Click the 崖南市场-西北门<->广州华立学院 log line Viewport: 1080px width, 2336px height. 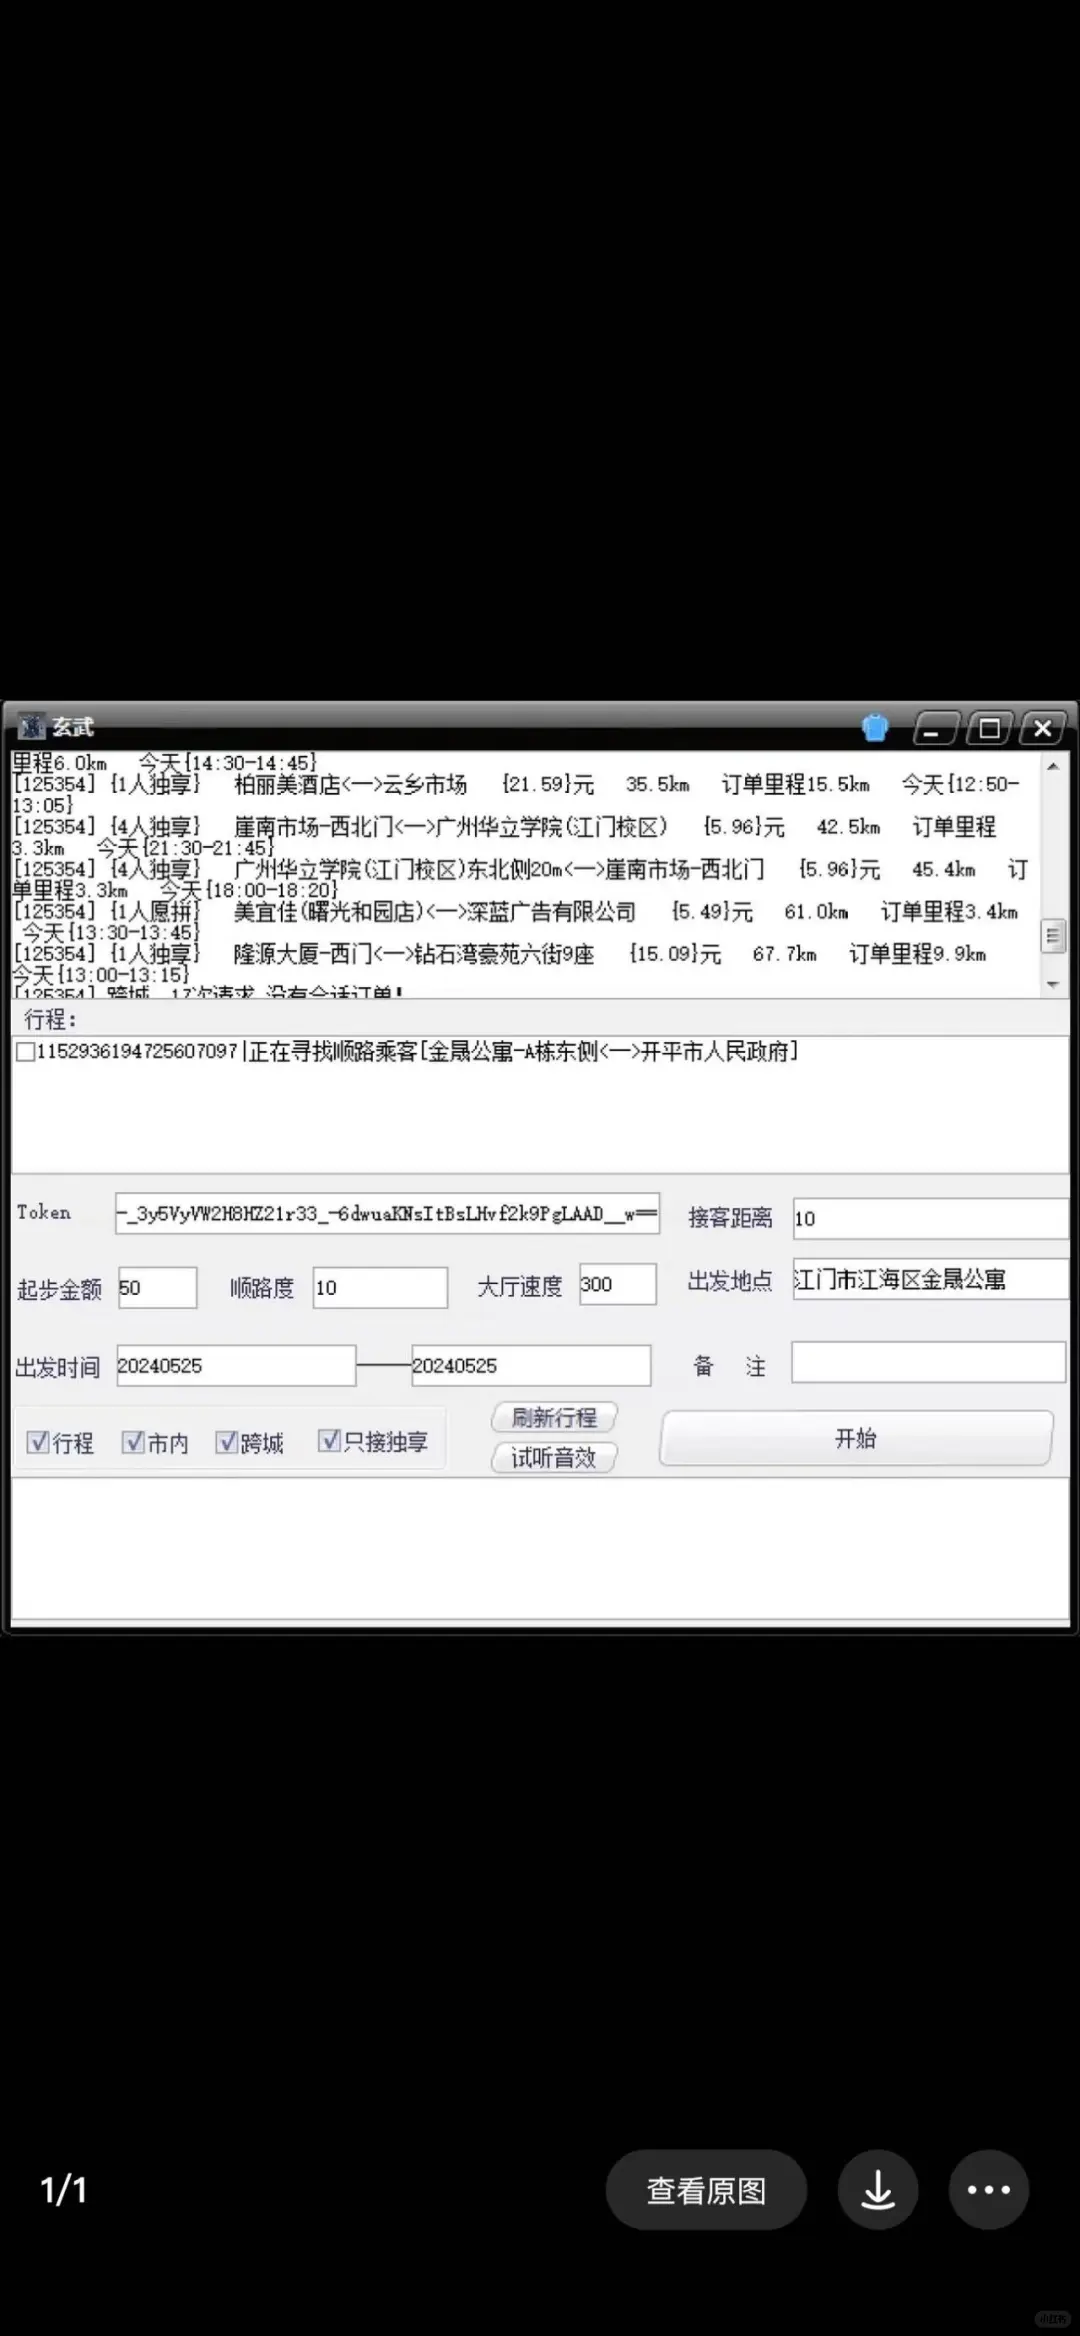[505, 837]
